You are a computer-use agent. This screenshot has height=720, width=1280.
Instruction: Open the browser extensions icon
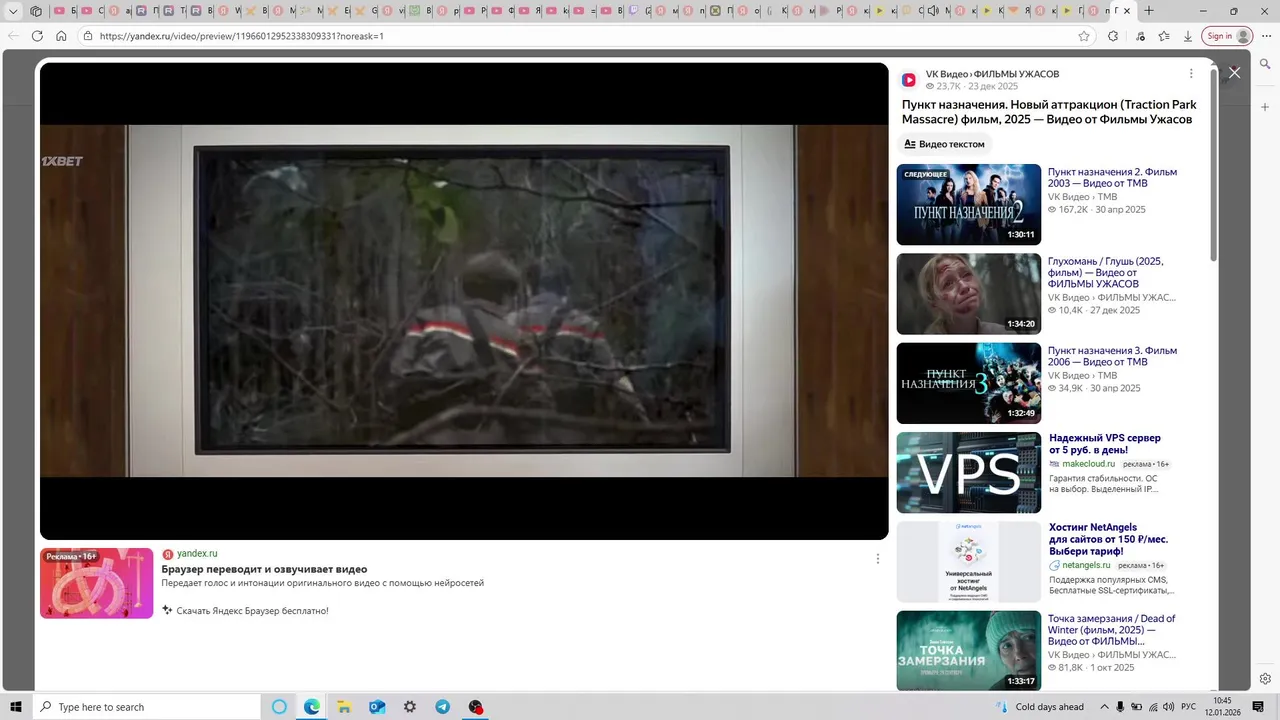click(1113, 36)
